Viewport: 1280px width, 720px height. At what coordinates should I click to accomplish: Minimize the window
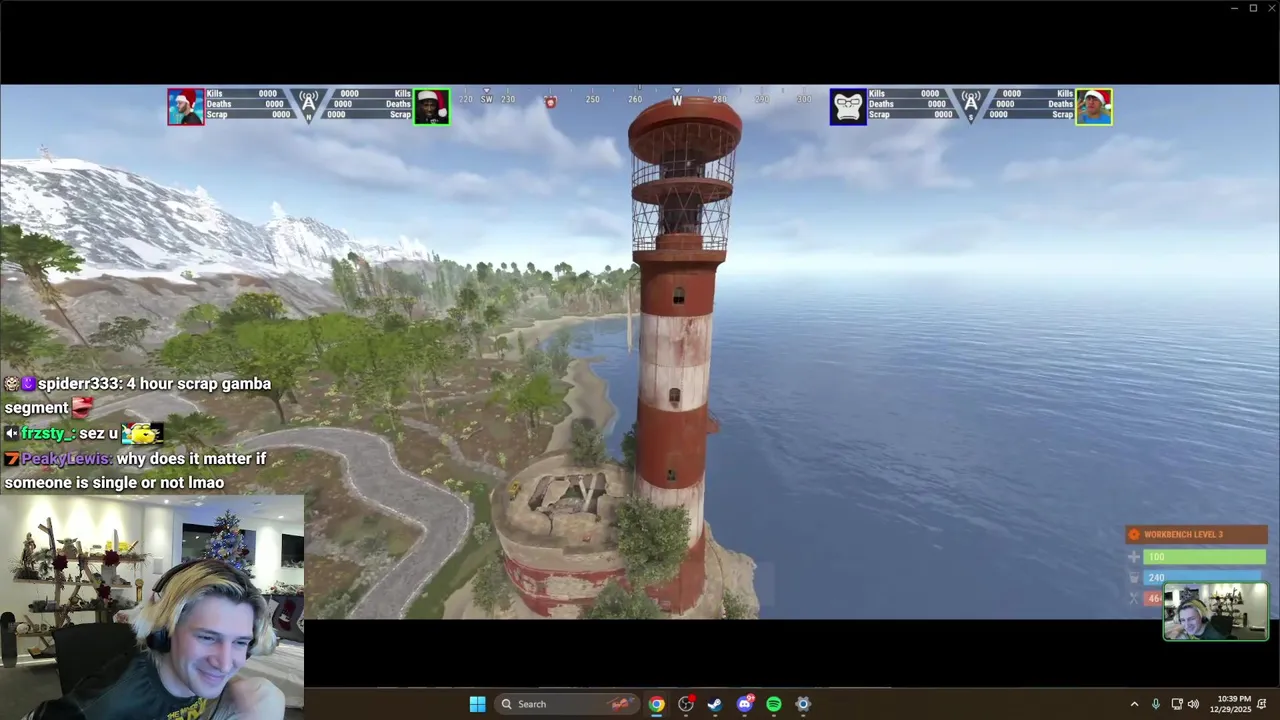click(x=1234, y=8)
